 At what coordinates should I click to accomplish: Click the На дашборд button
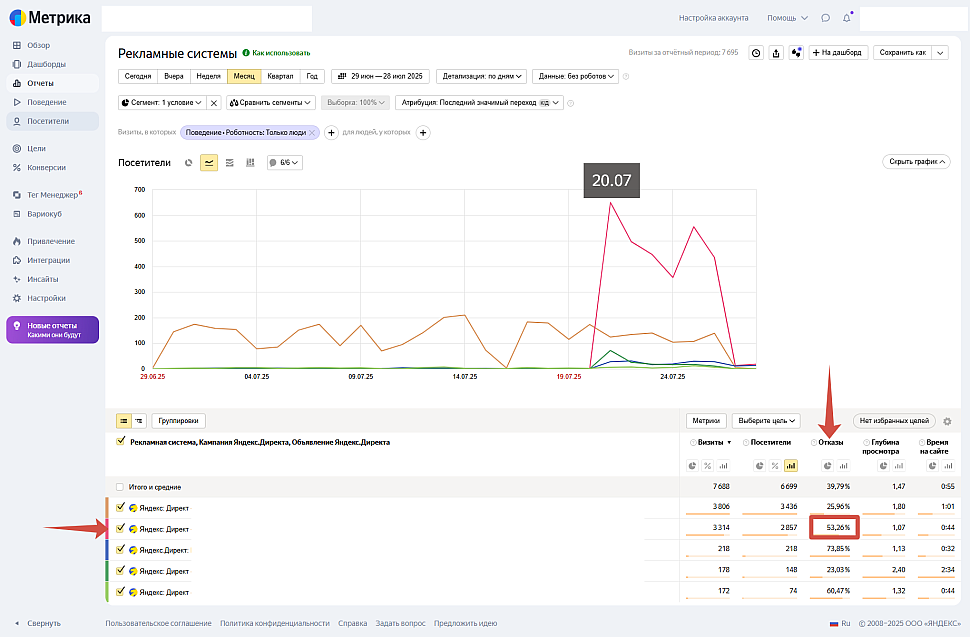tap(838, 53)
